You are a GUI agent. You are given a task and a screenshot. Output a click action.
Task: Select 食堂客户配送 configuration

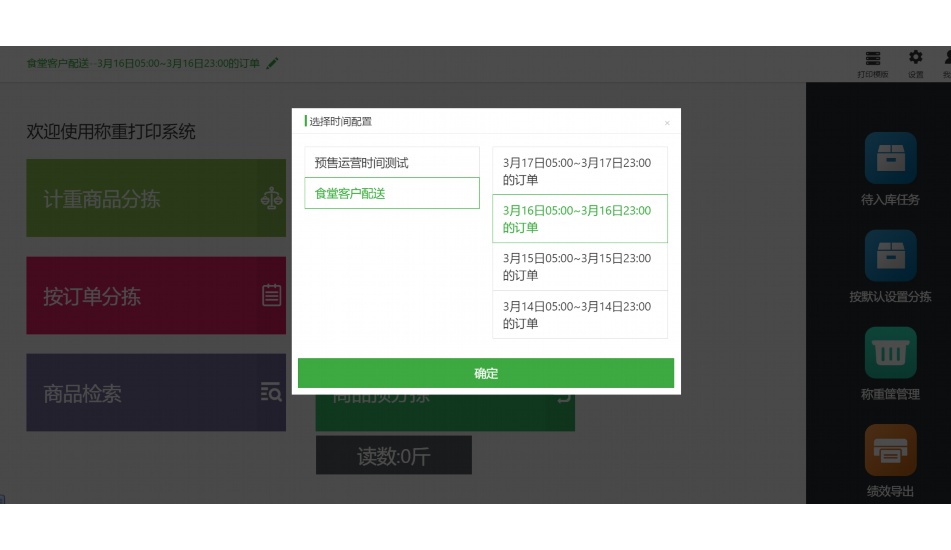click(391, 193)
